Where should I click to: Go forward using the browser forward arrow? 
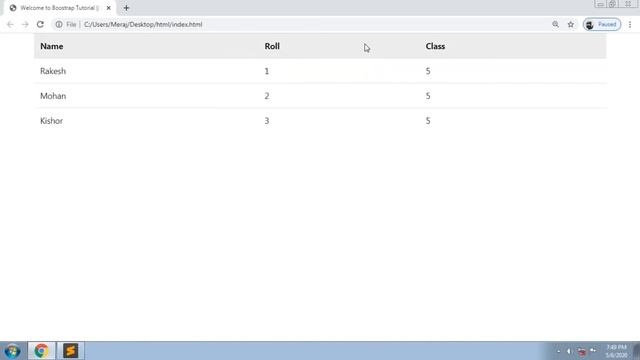[x=25, y=24]
